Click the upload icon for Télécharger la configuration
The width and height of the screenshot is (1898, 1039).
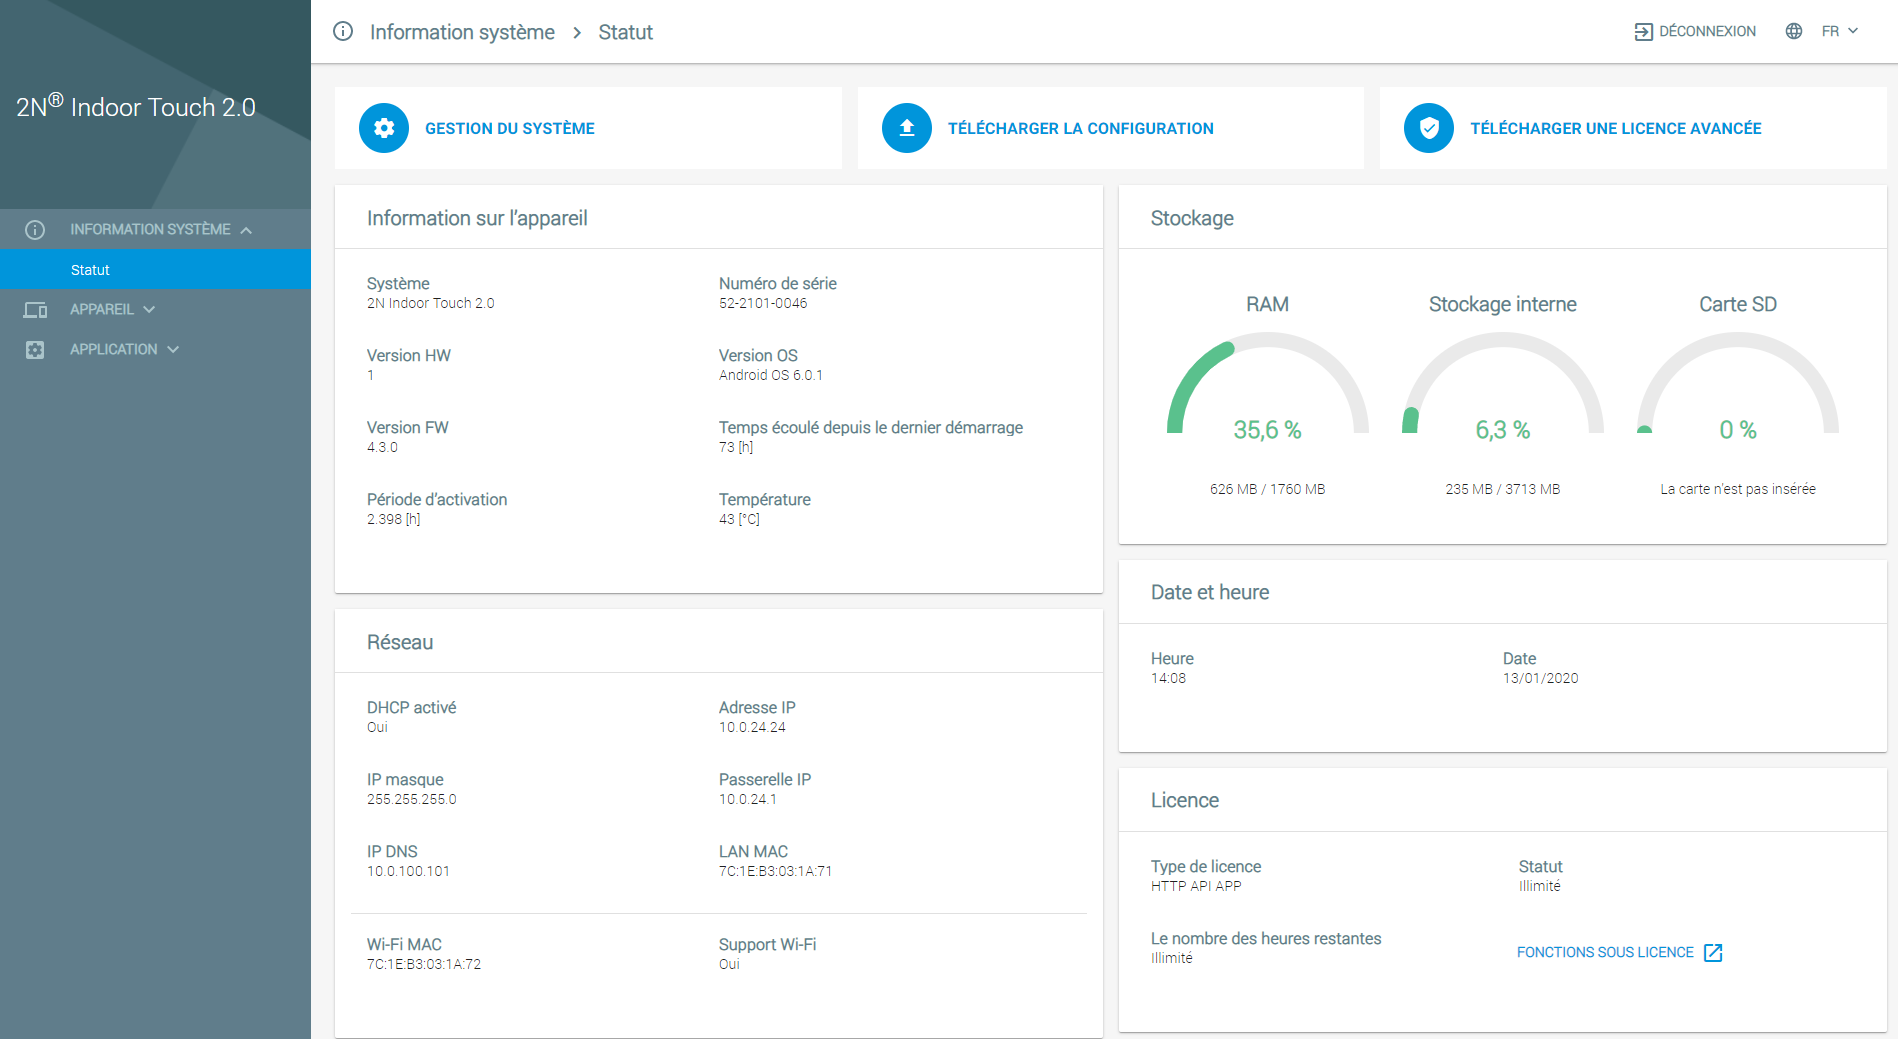907,128
